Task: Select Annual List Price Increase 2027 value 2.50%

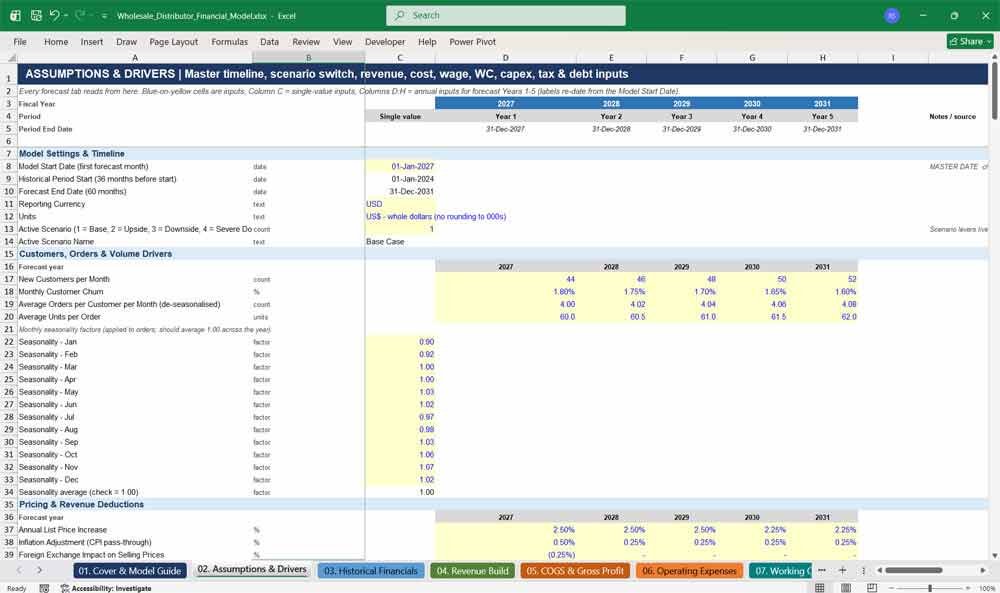Action: tap(506, 530)
